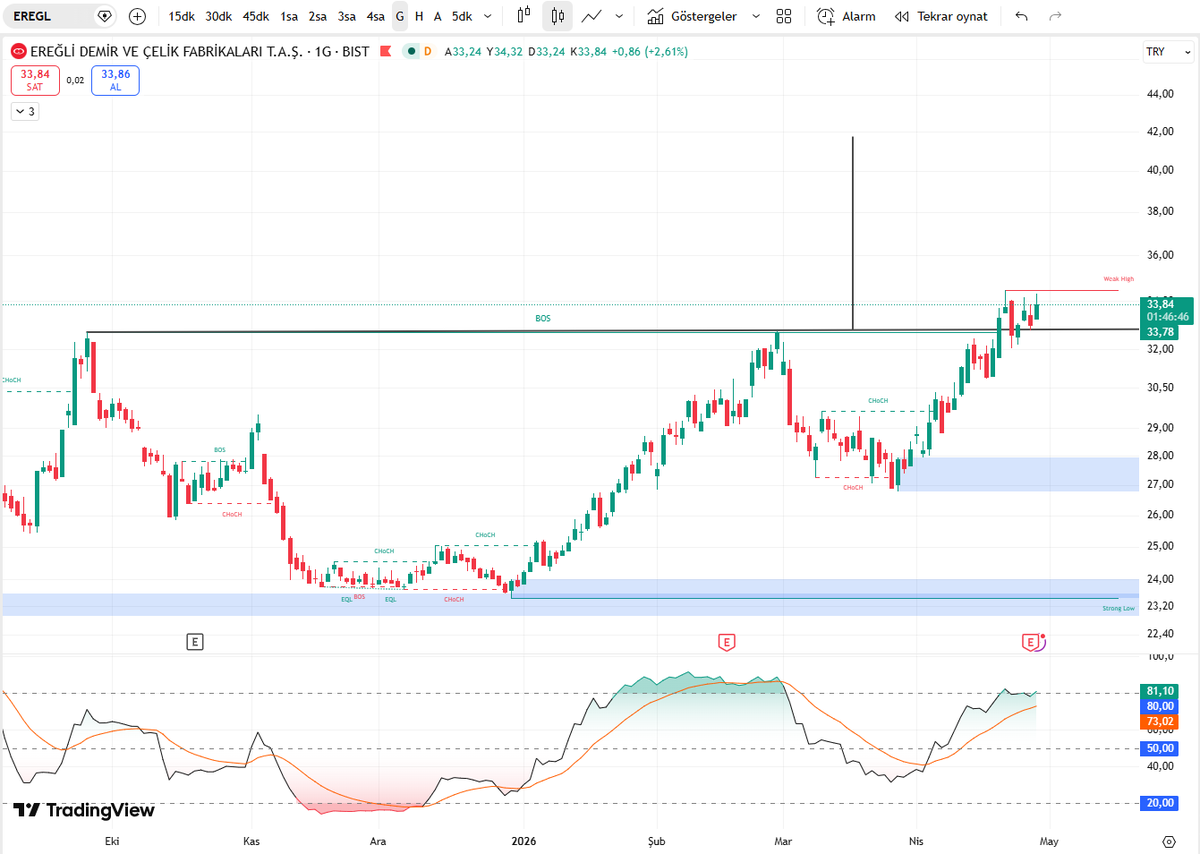Choose the 5dk interval
Image resolution: width=1200 pixels, height=854 pixels.
(x=462, y=16)
